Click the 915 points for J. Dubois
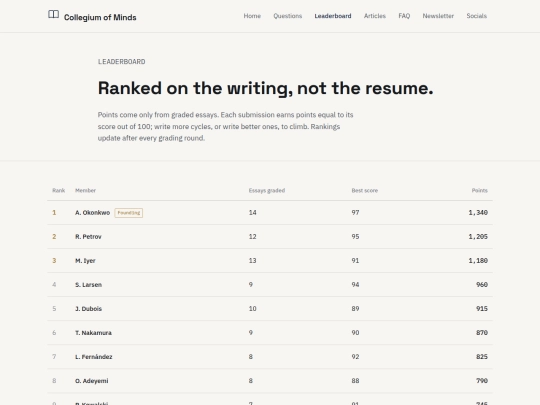Viewport: 540px width, 405px height. pyautogui.click(x=482, y=309)
